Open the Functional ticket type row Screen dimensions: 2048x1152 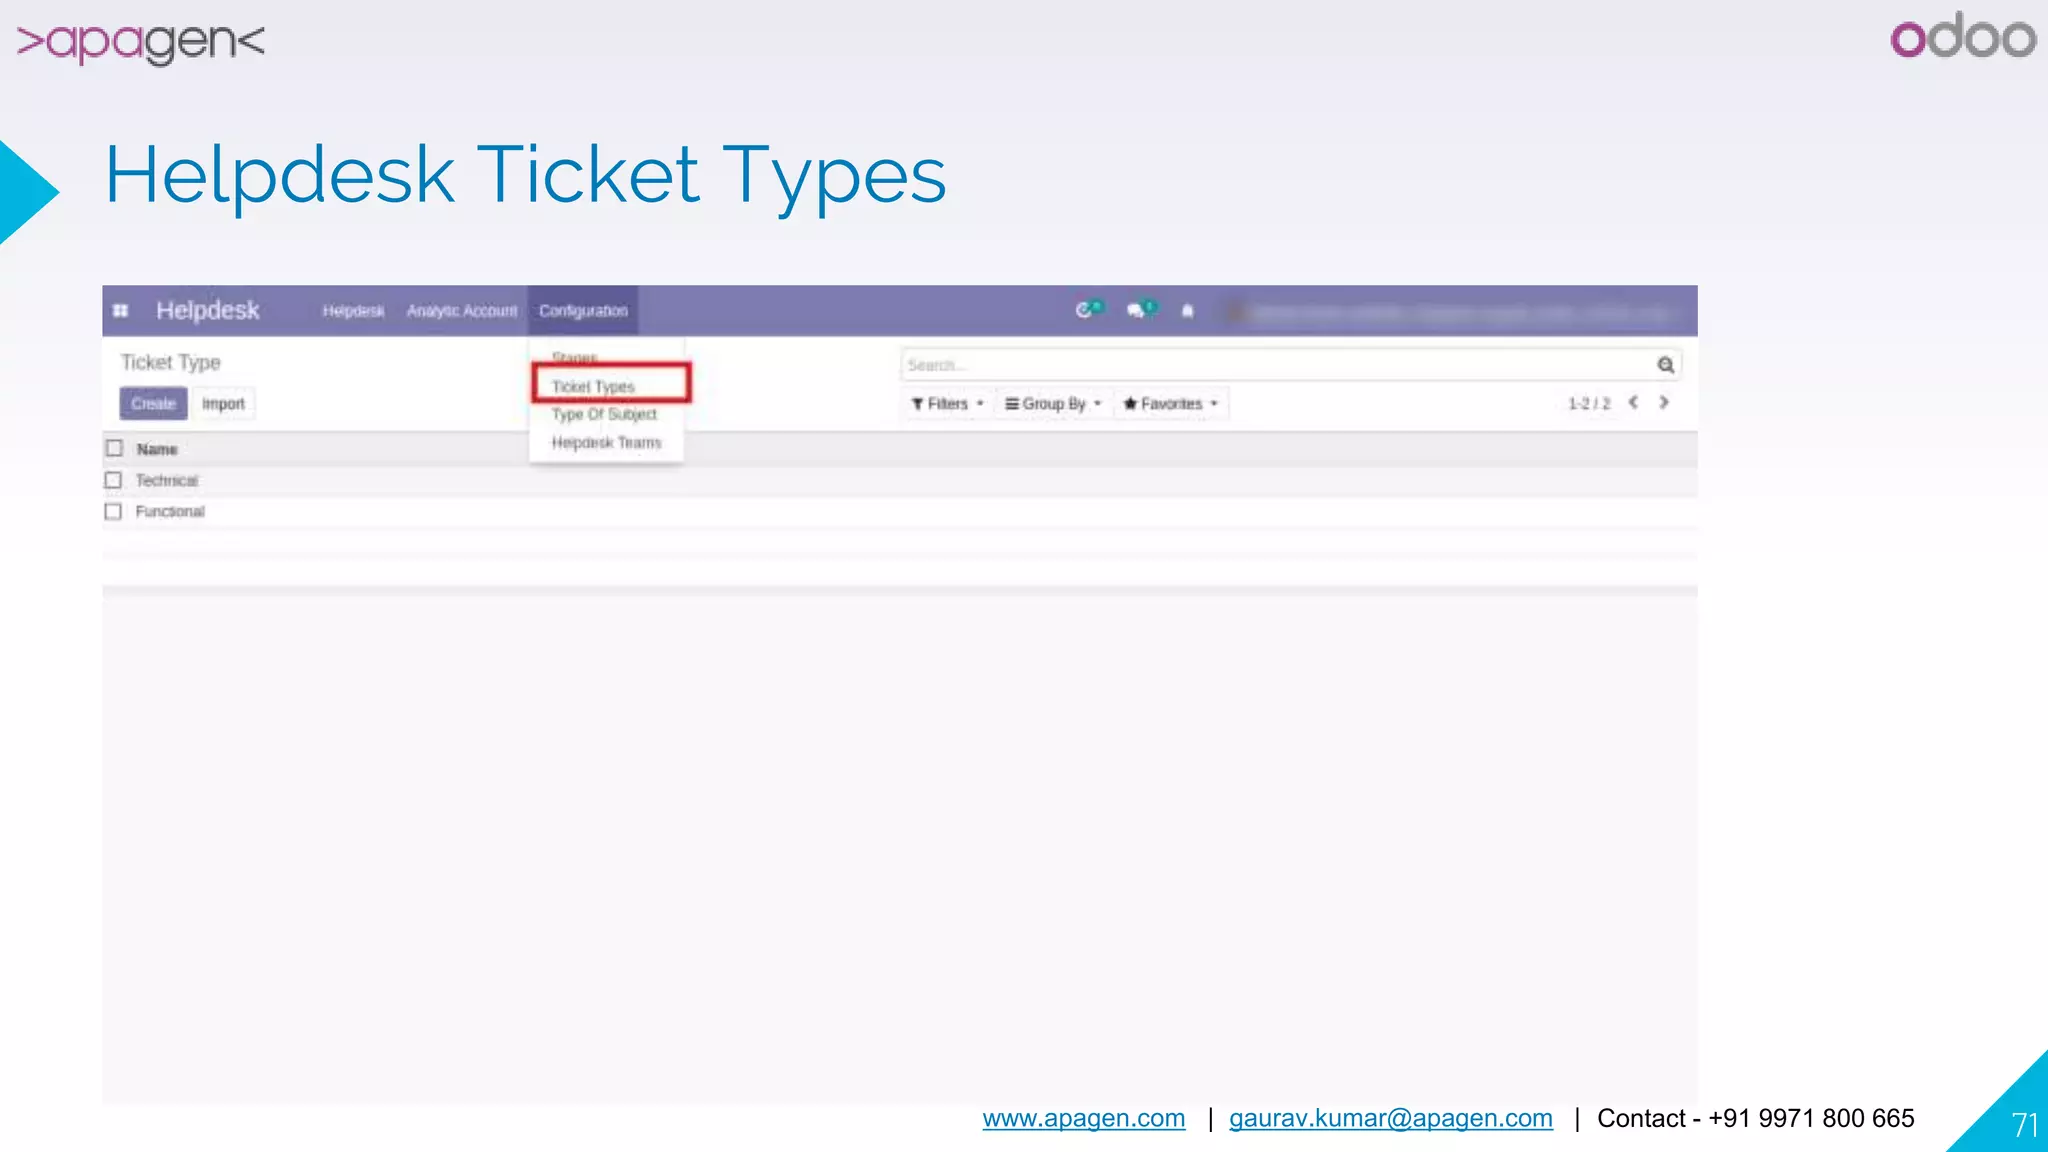(900, 511)
